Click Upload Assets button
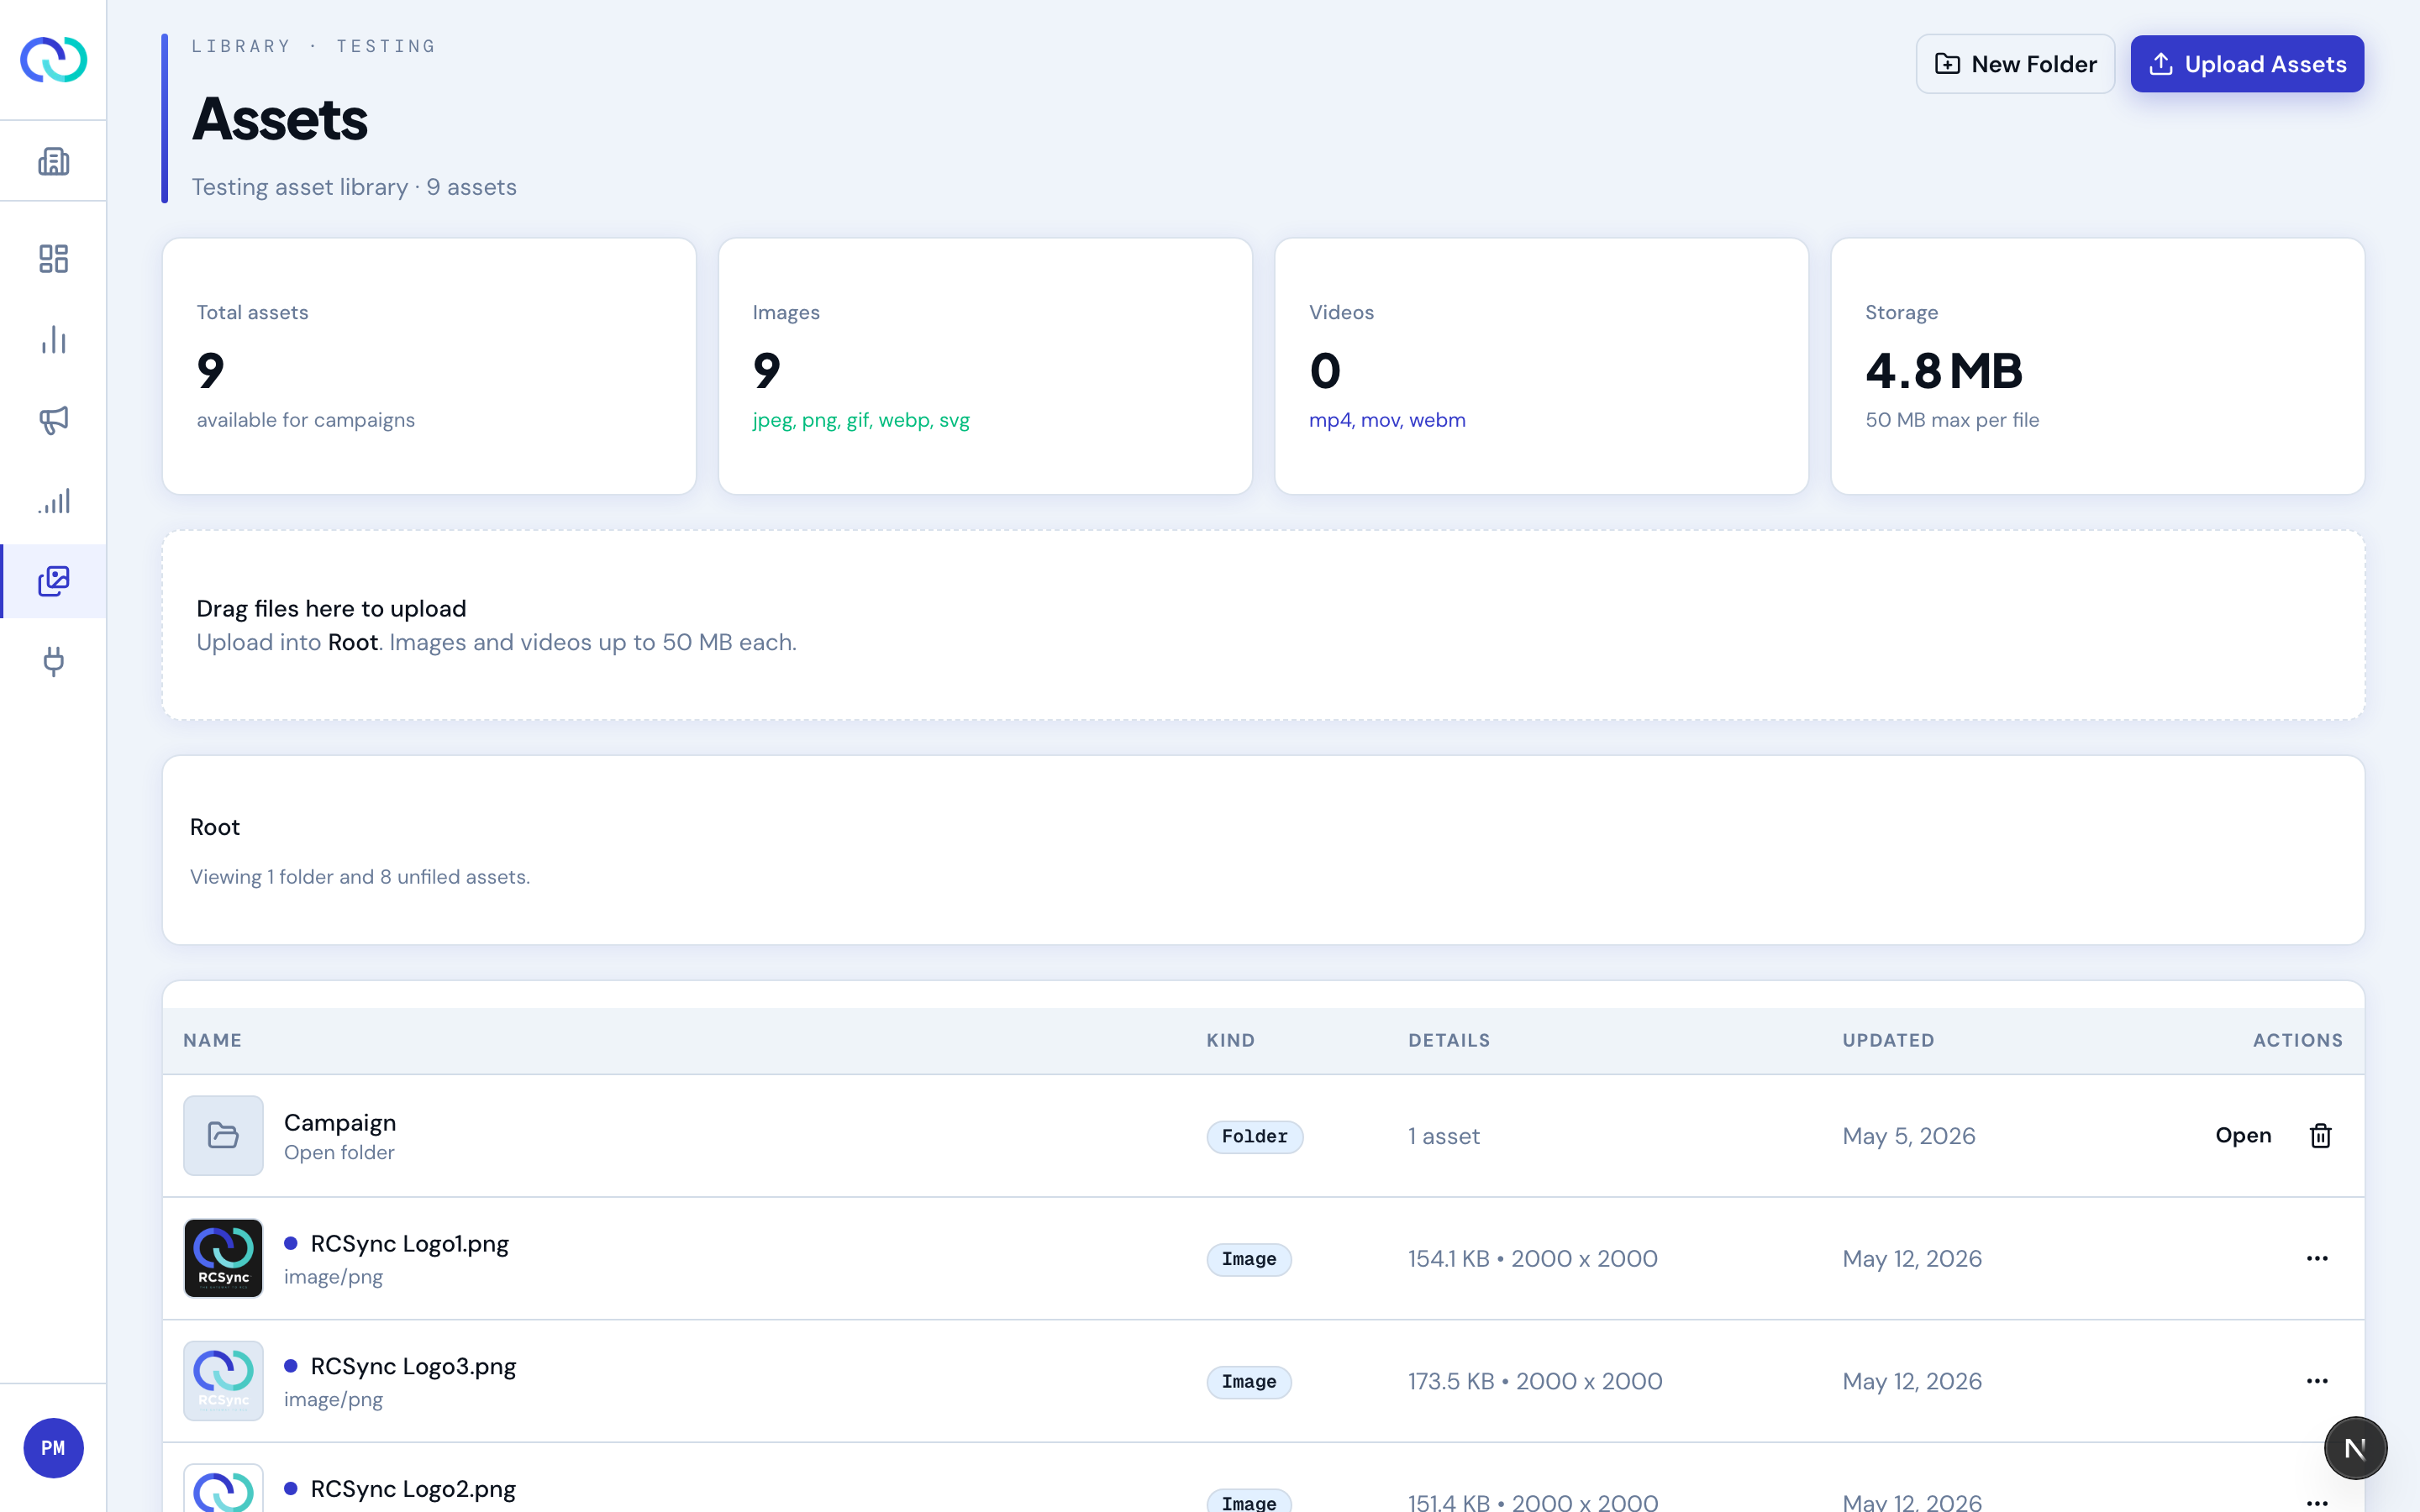The height and width of the screenshot is (1512, 2420). [2247, 64]
